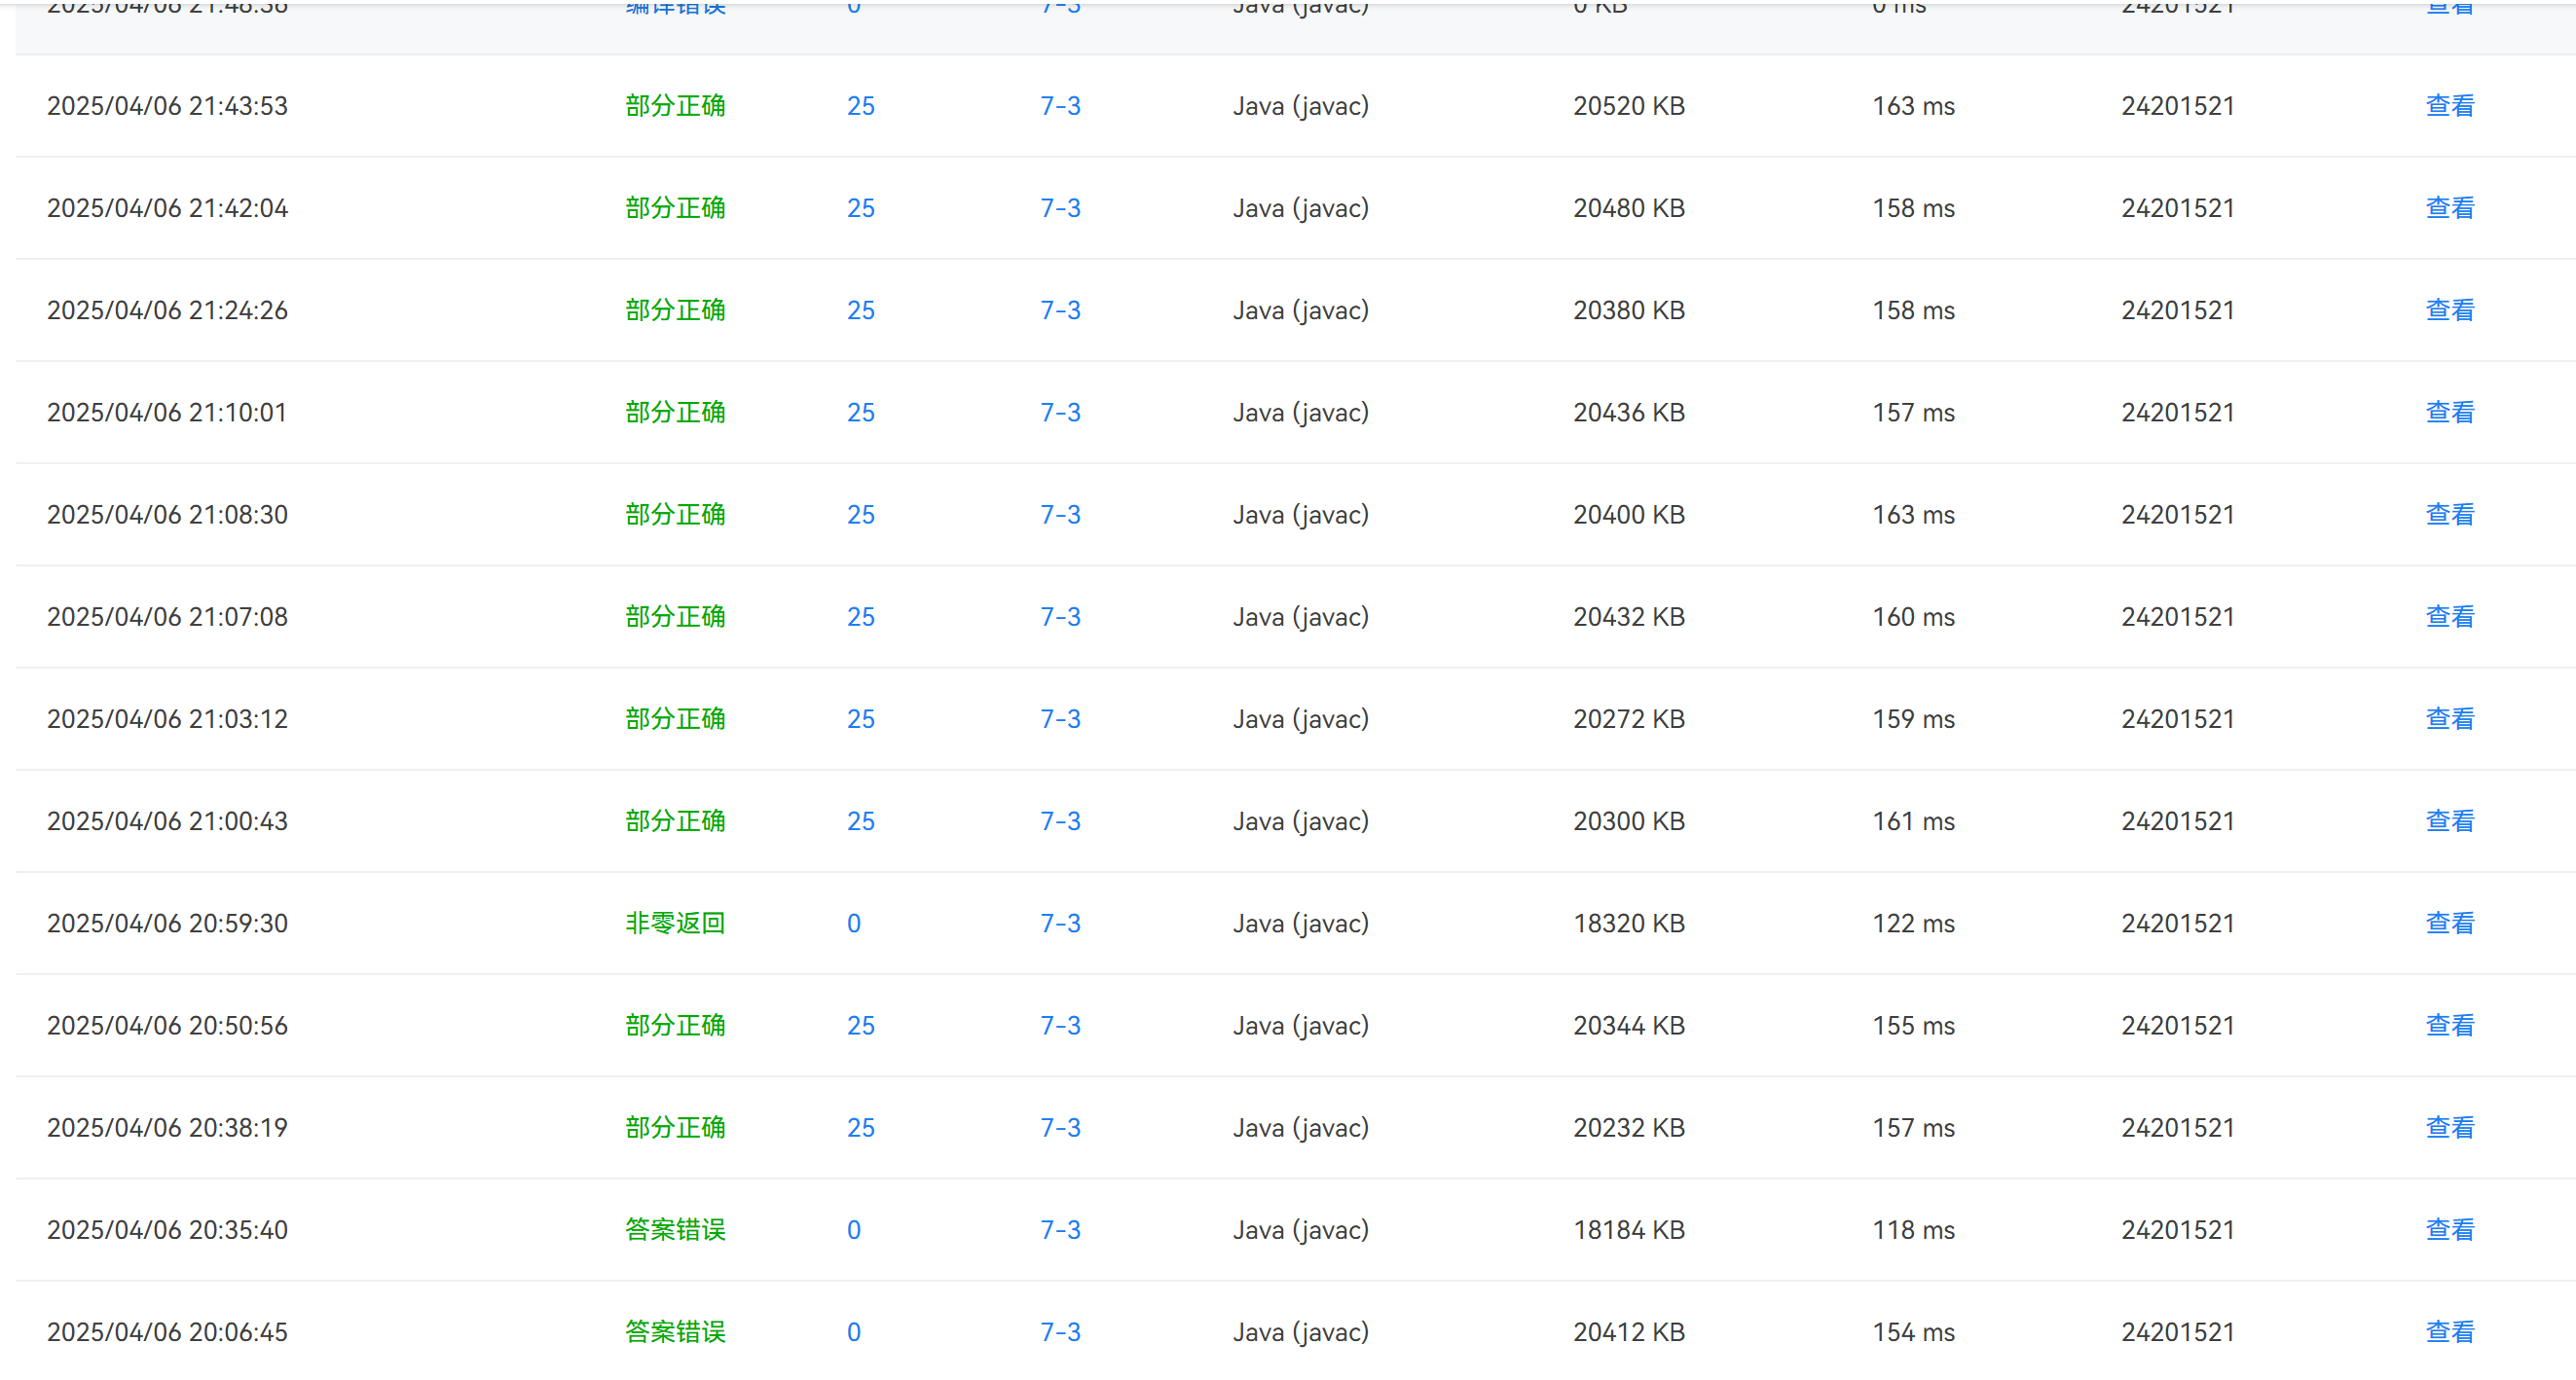Viewport: 2576px width, 1380px height.
Task: Click 非零返回 status at 20:59:30
Action: point(675,923)
